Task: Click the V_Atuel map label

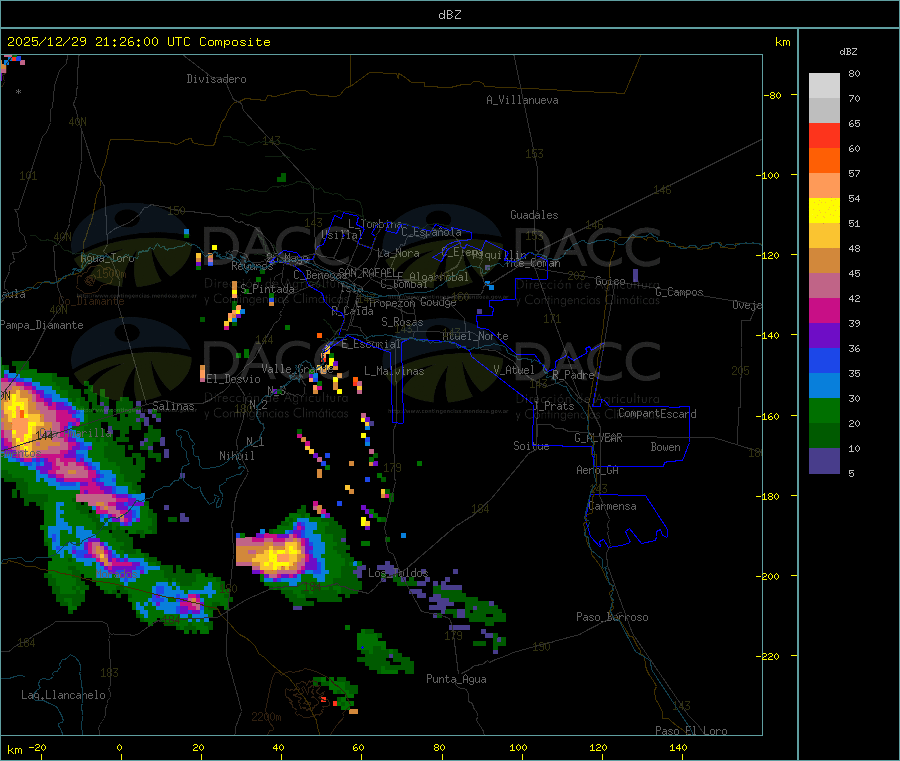Action: point(514,370)
